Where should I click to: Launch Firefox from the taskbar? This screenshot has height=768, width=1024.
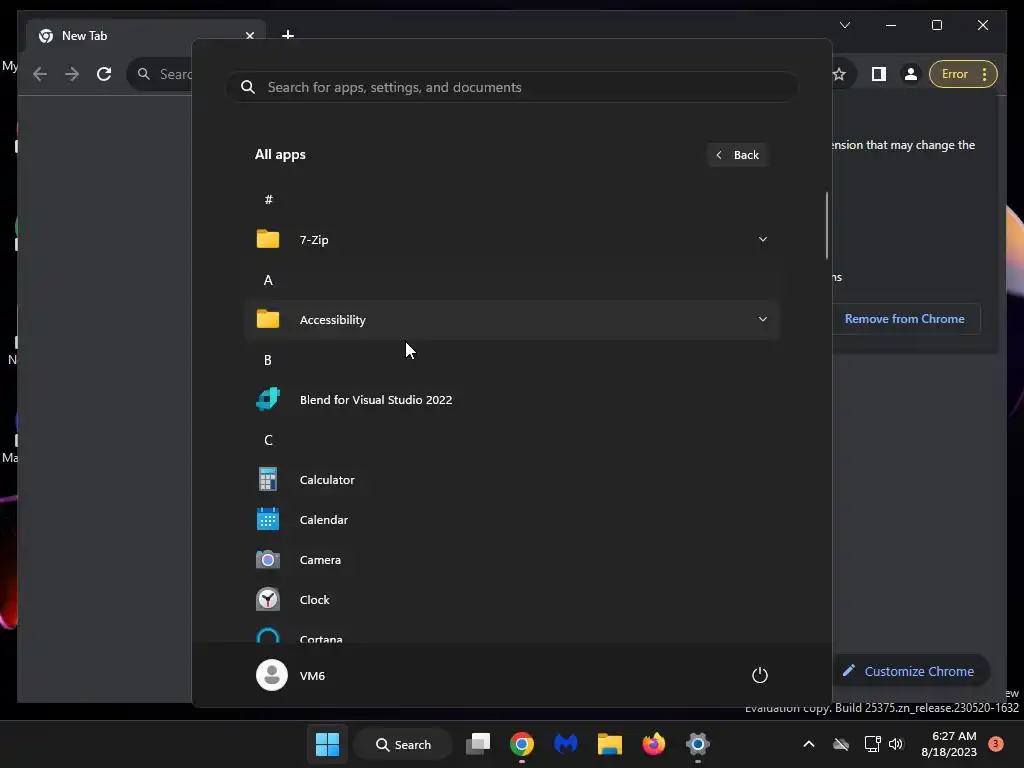pos(654,744)
